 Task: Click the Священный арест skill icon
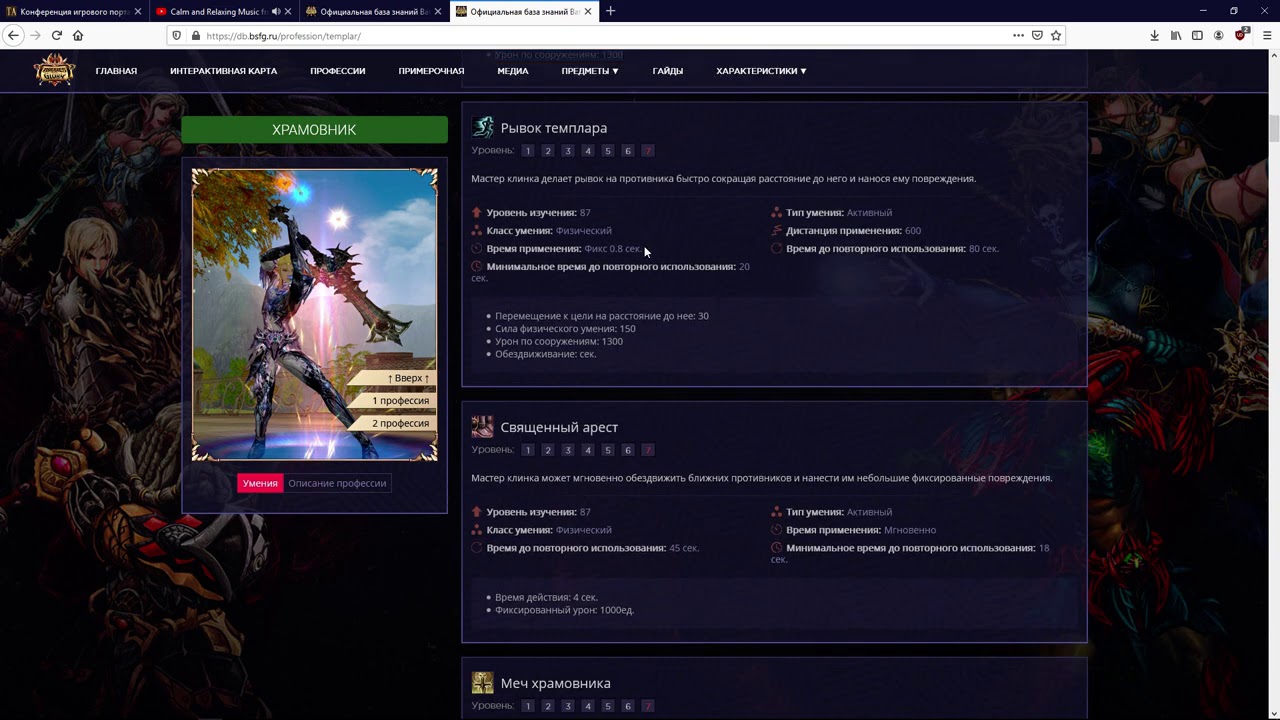[483, 427]
